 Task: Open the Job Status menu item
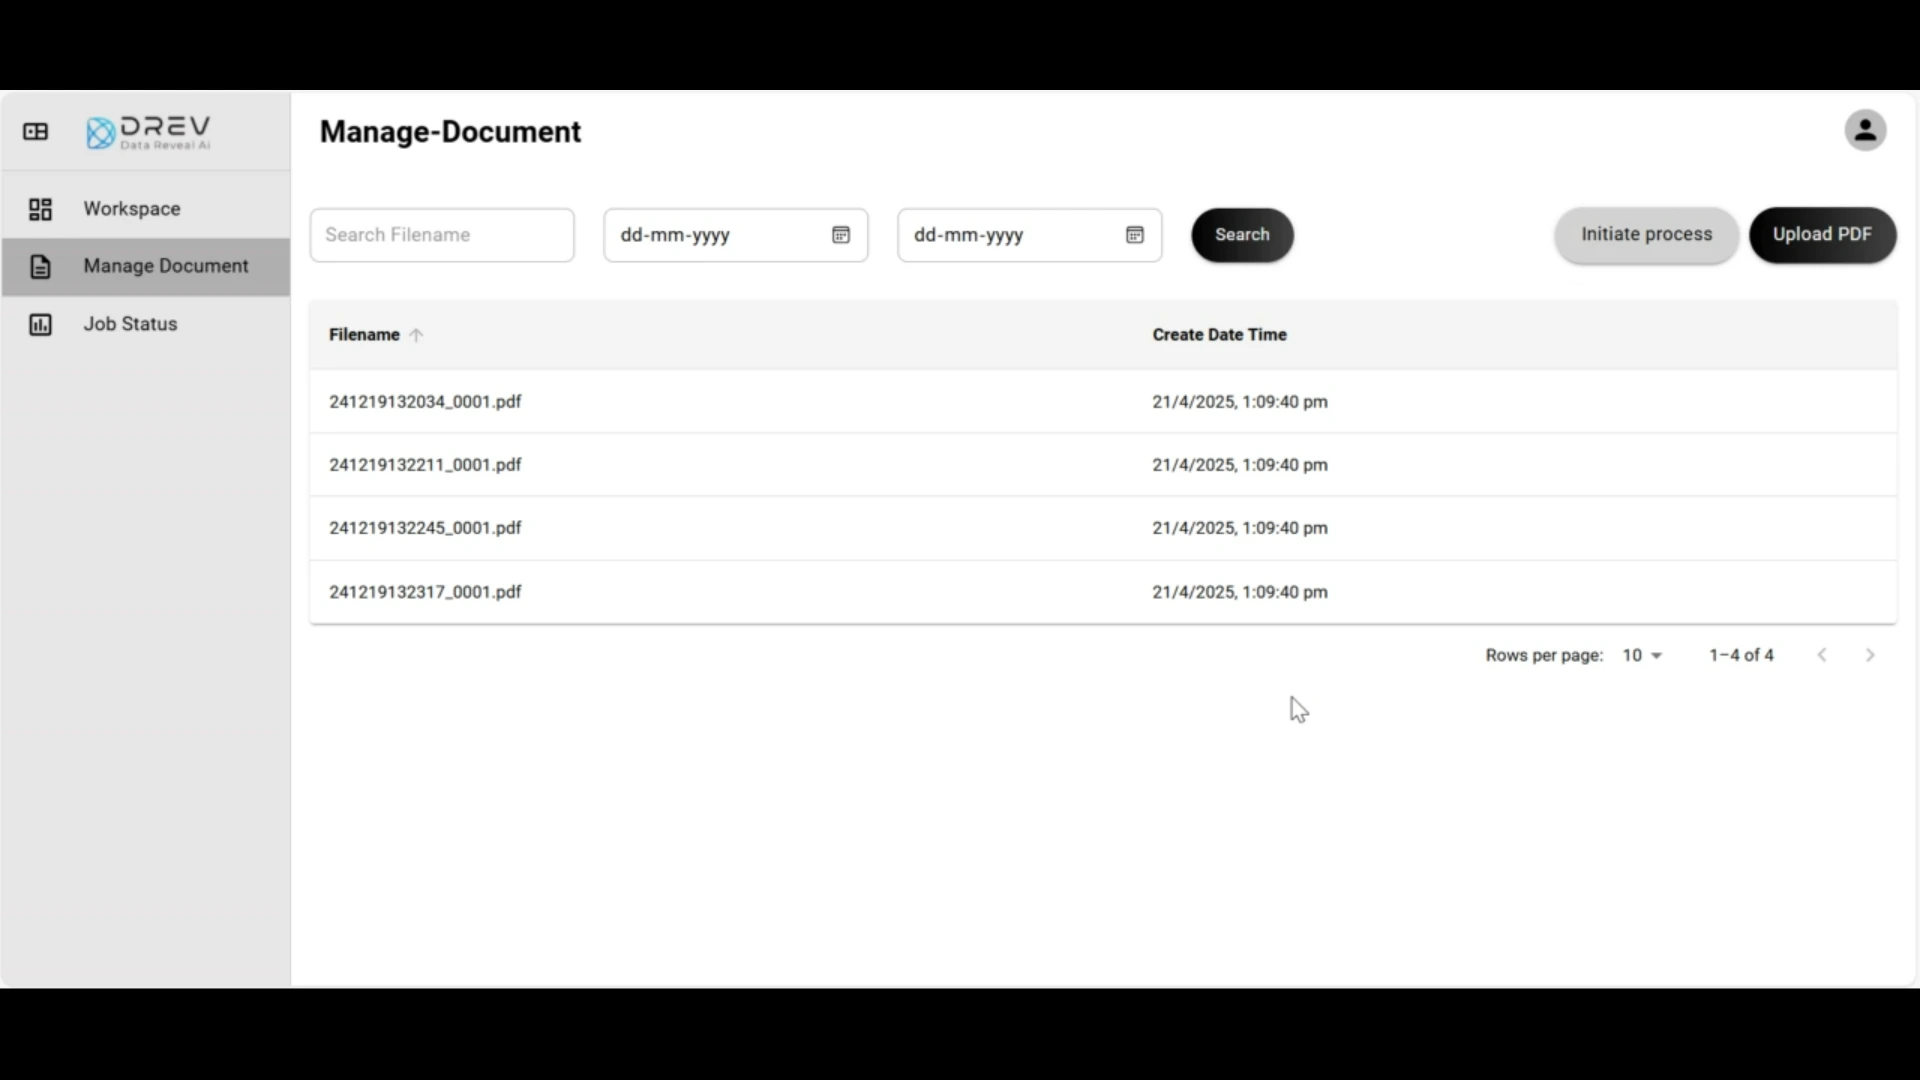point(130,325)
